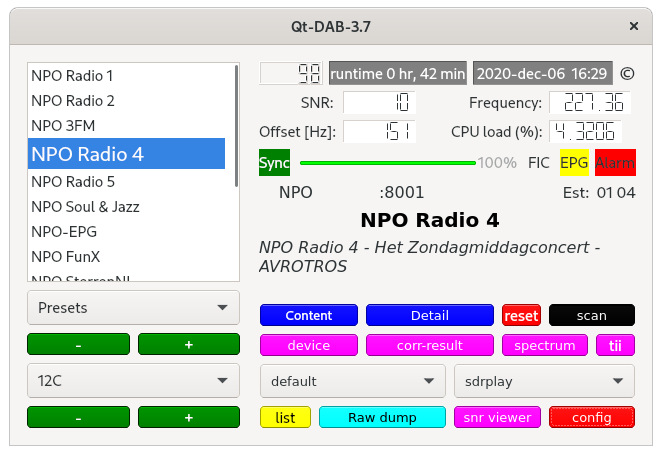Viewport: 662px width, 455px height.
Task: Close the Qt-DAB-3.7 window
Action: (633, 26)
